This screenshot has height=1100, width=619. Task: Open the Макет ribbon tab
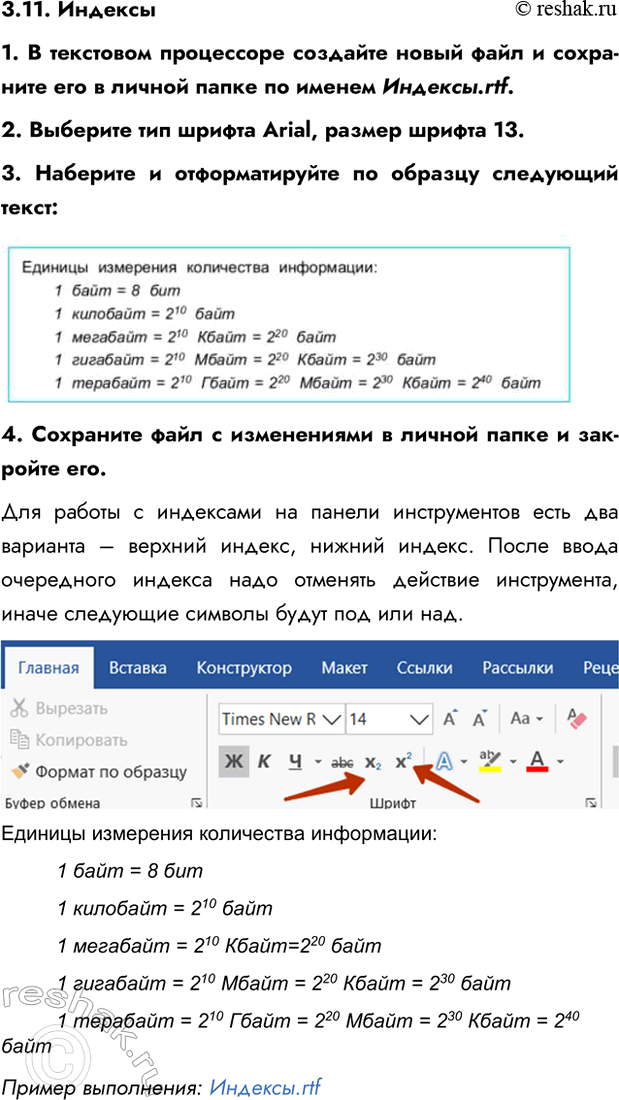[x=344, y=667]
